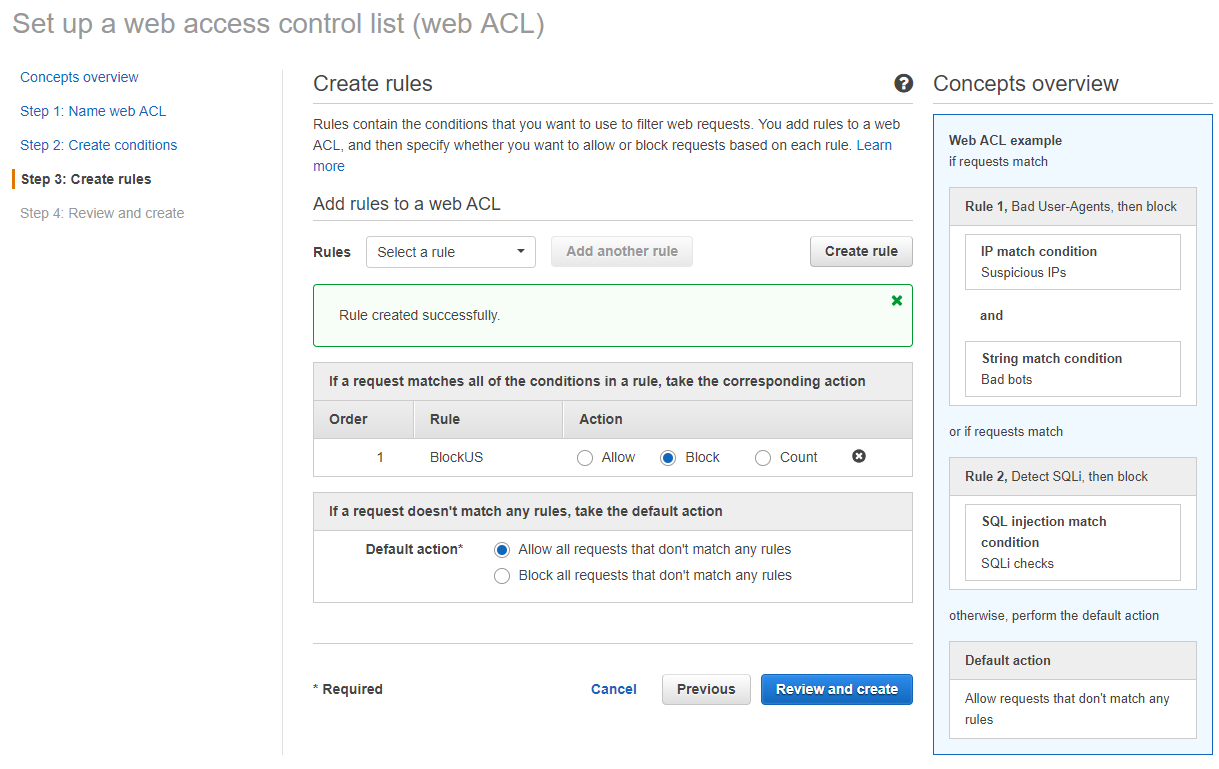Navigate to Step 1: Name web ACL

[93, 111]
